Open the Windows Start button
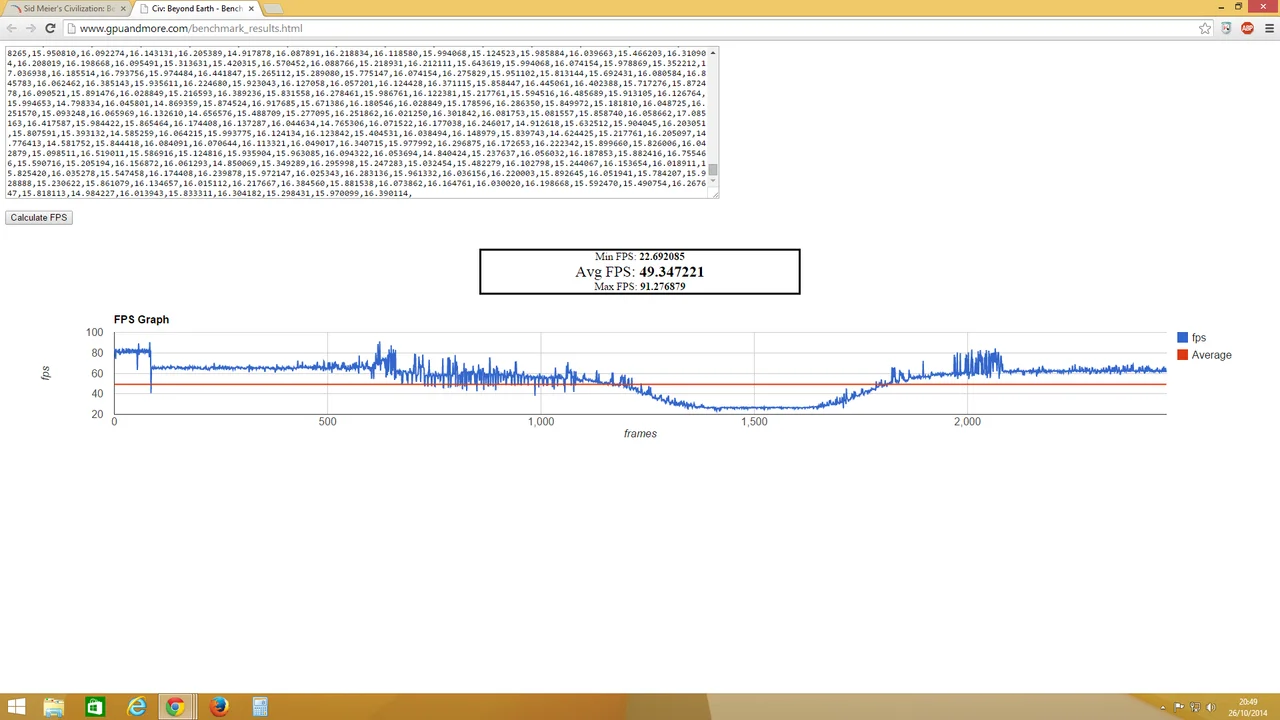1280x720 pixels. [x=17, y=707]
